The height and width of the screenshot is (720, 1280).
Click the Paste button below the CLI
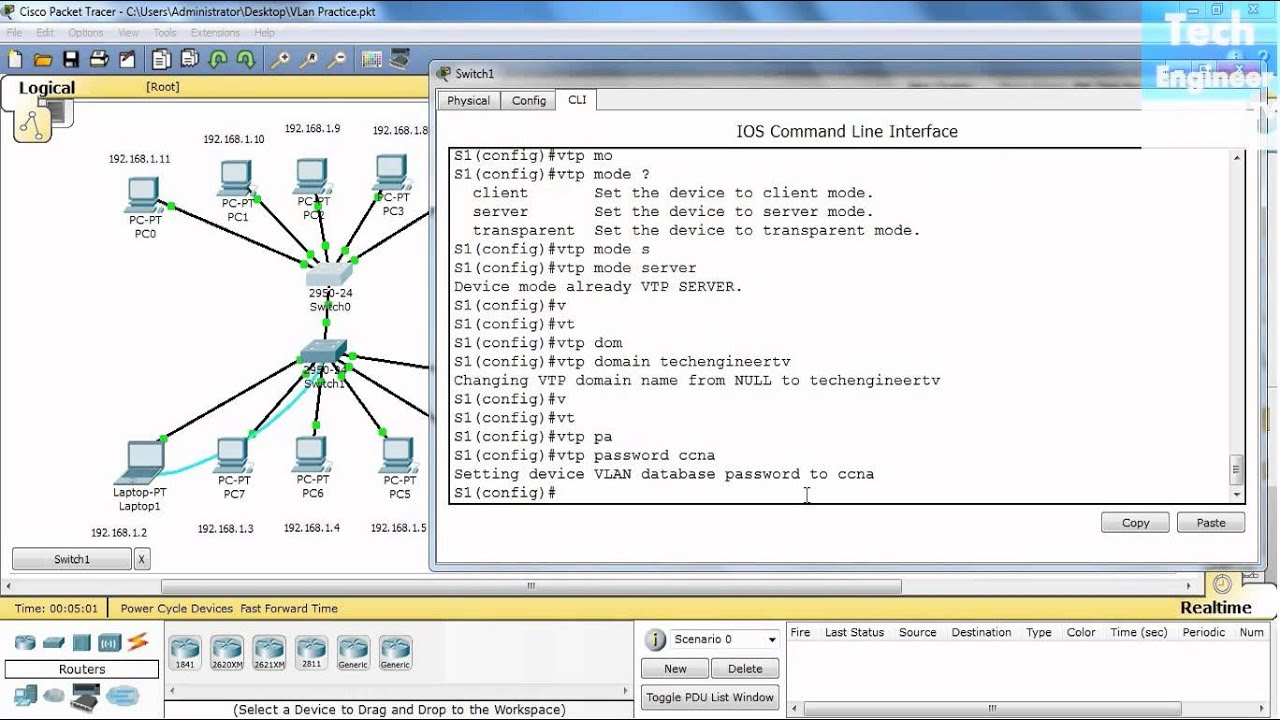[1211, 523]
